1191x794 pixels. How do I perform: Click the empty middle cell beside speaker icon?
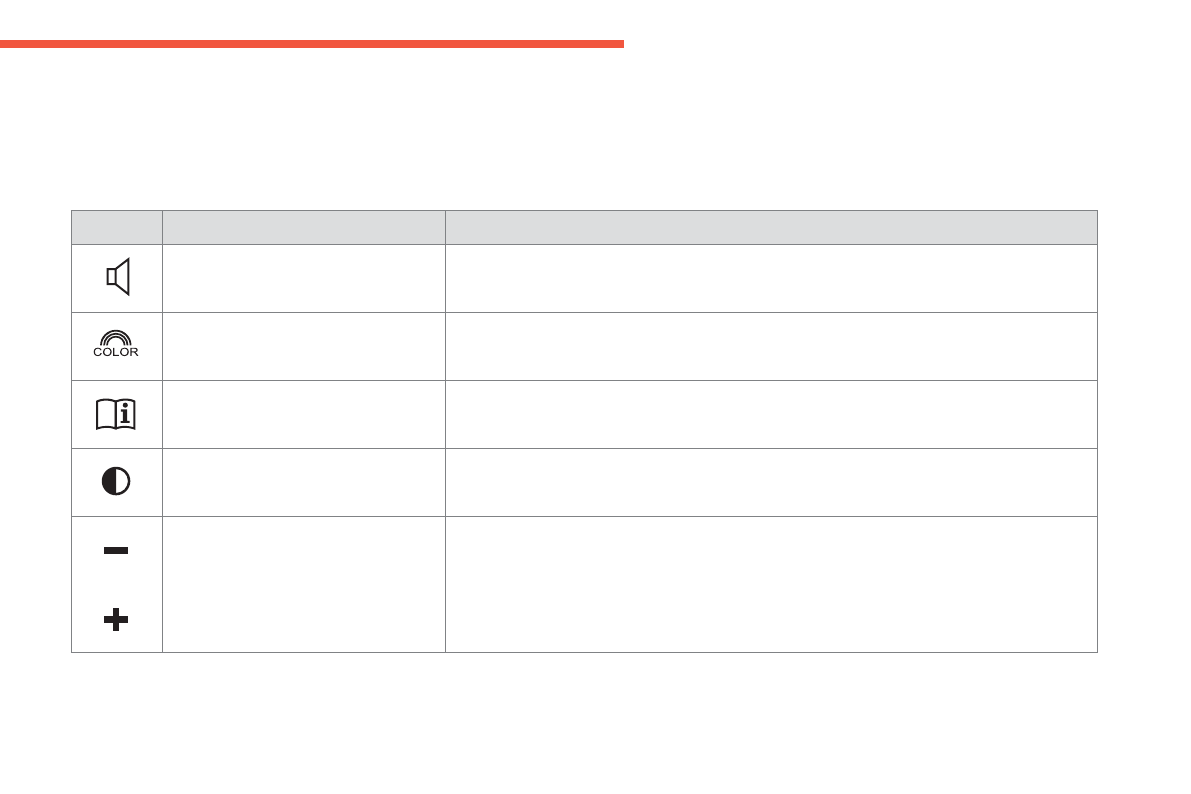[x=303, y=278]
